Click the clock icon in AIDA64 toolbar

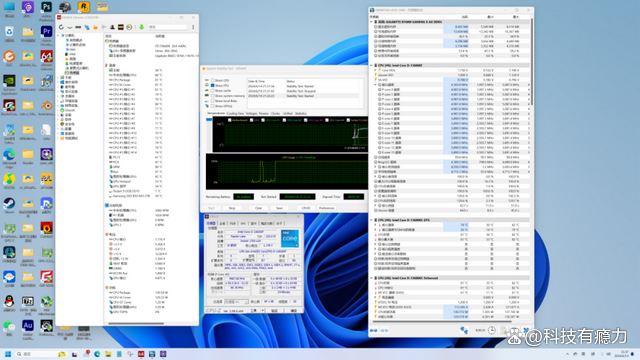click(129, 27)
